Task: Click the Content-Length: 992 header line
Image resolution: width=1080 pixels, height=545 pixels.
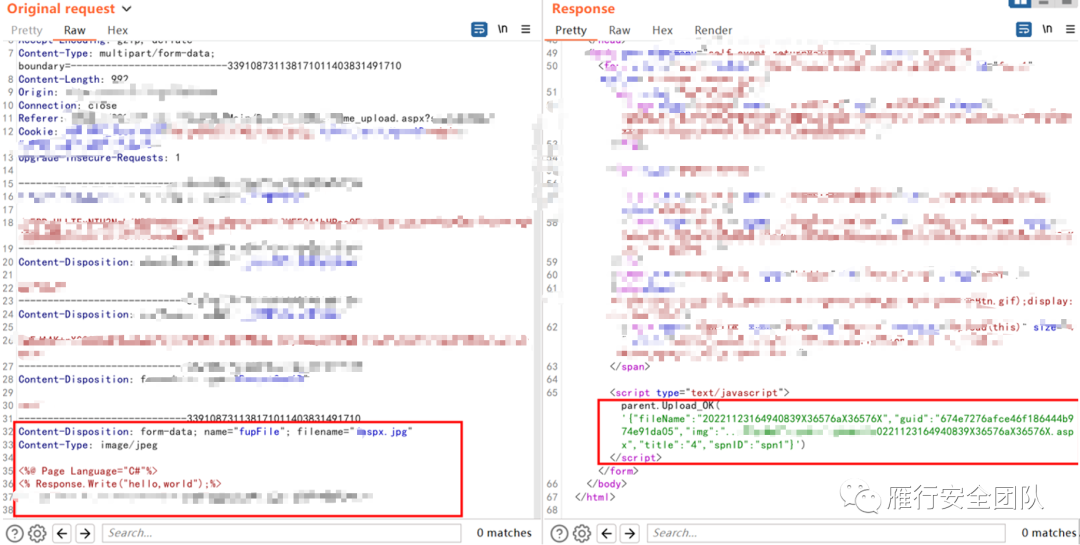Action: pyautogui.click(x=73, y=79)
